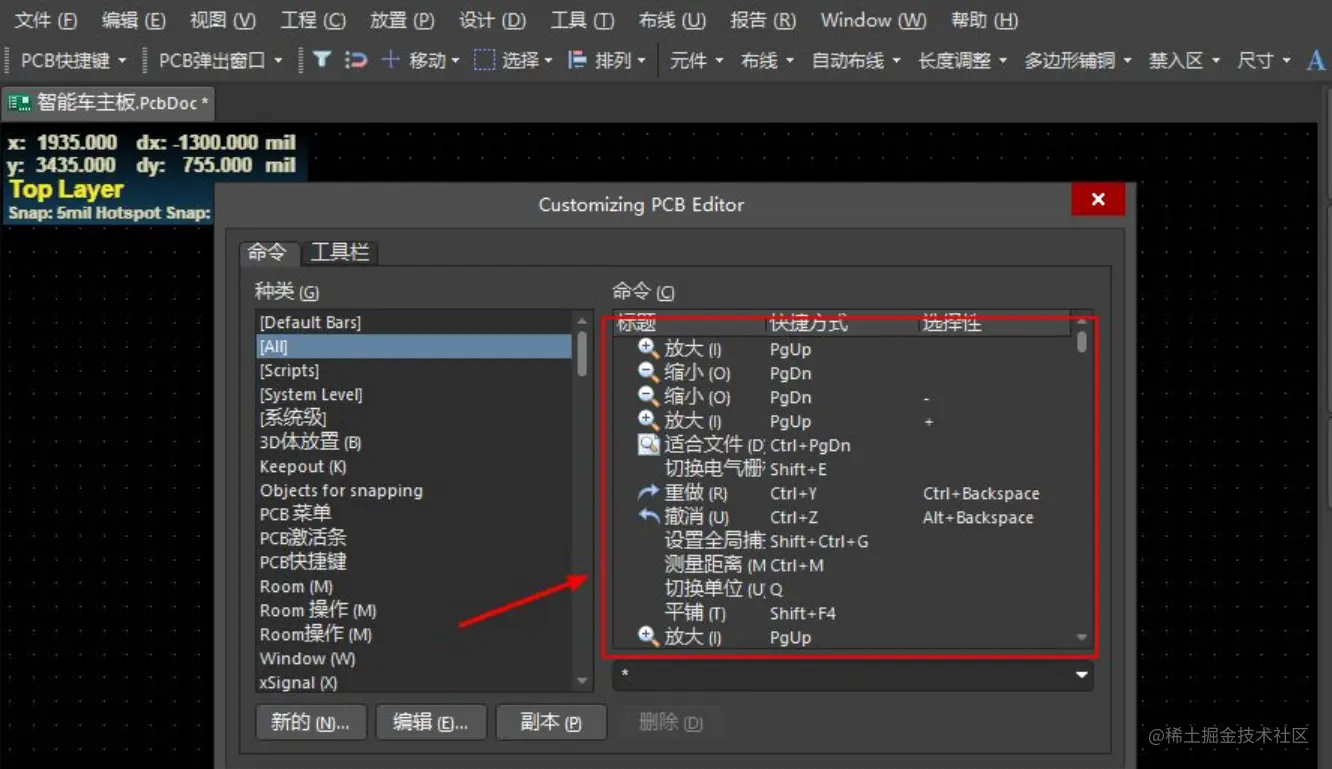Click the 选择性 column header

pyautogui.click(x=995, y=323)
